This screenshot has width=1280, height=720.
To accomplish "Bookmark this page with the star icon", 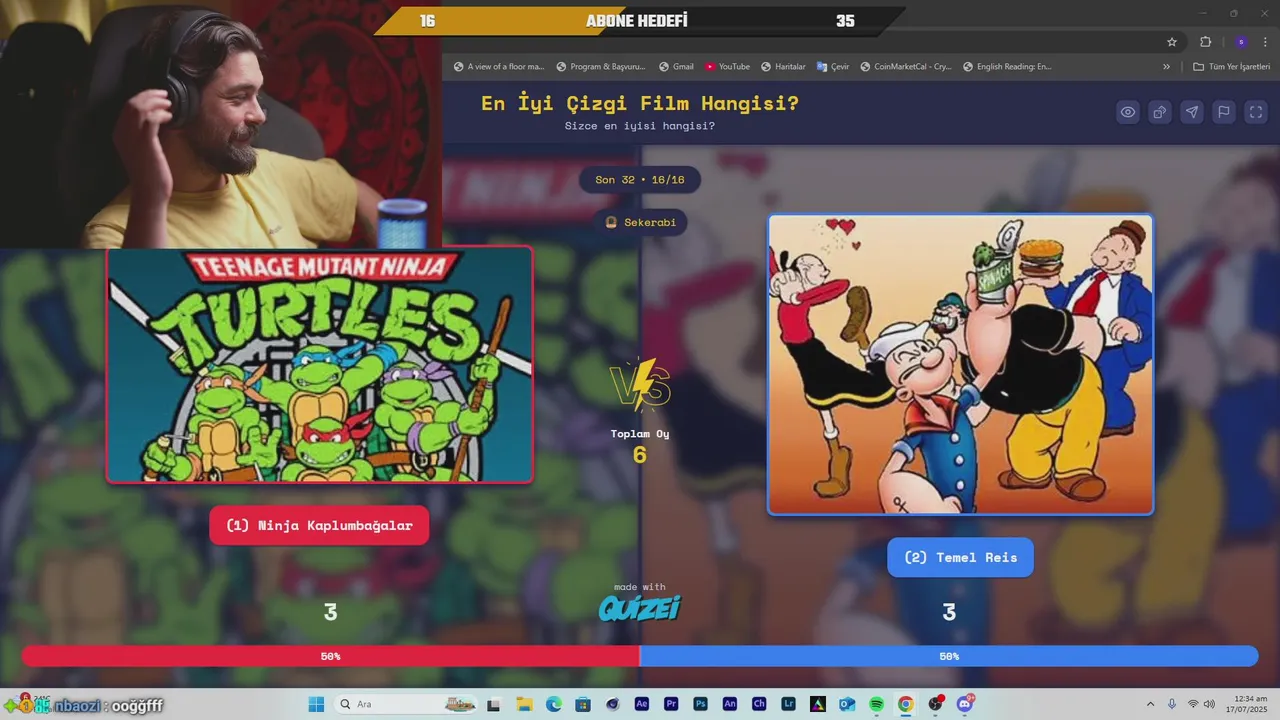I will (1172, 42).
